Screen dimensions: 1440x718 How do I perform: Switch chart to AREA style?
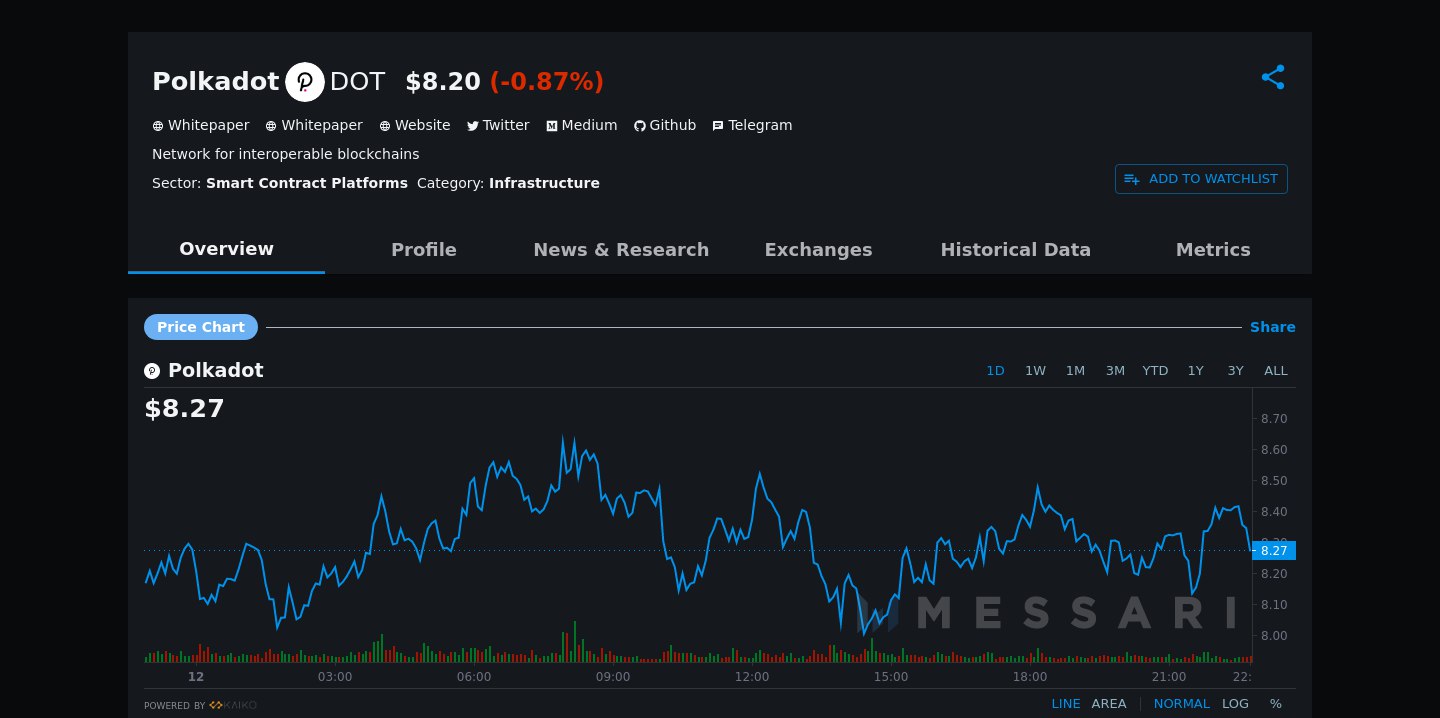coord(1109,704)
